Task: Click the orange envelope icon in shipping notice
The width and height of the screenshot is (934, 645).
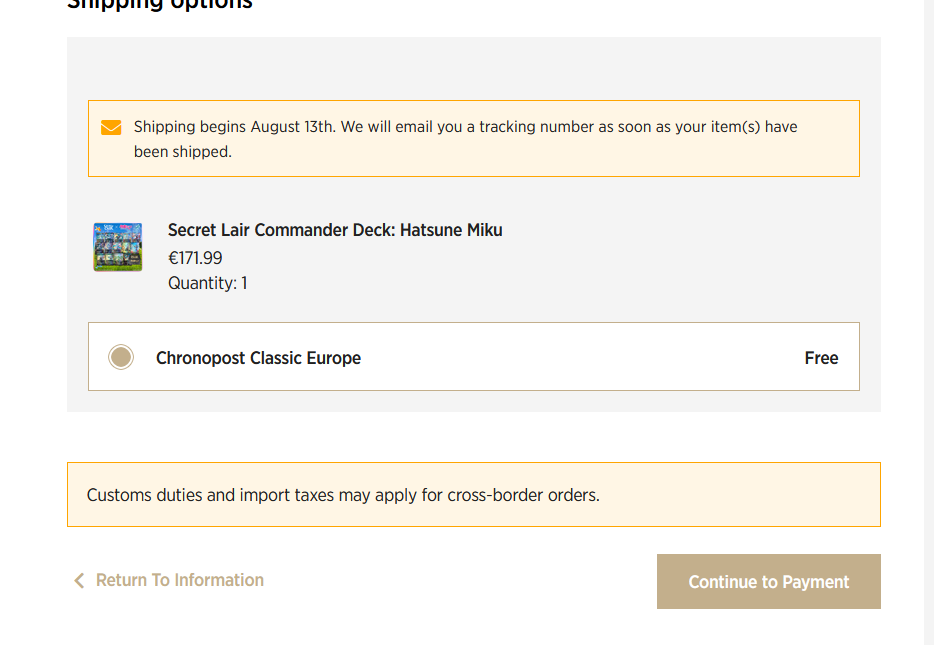Action: point(111,127)
